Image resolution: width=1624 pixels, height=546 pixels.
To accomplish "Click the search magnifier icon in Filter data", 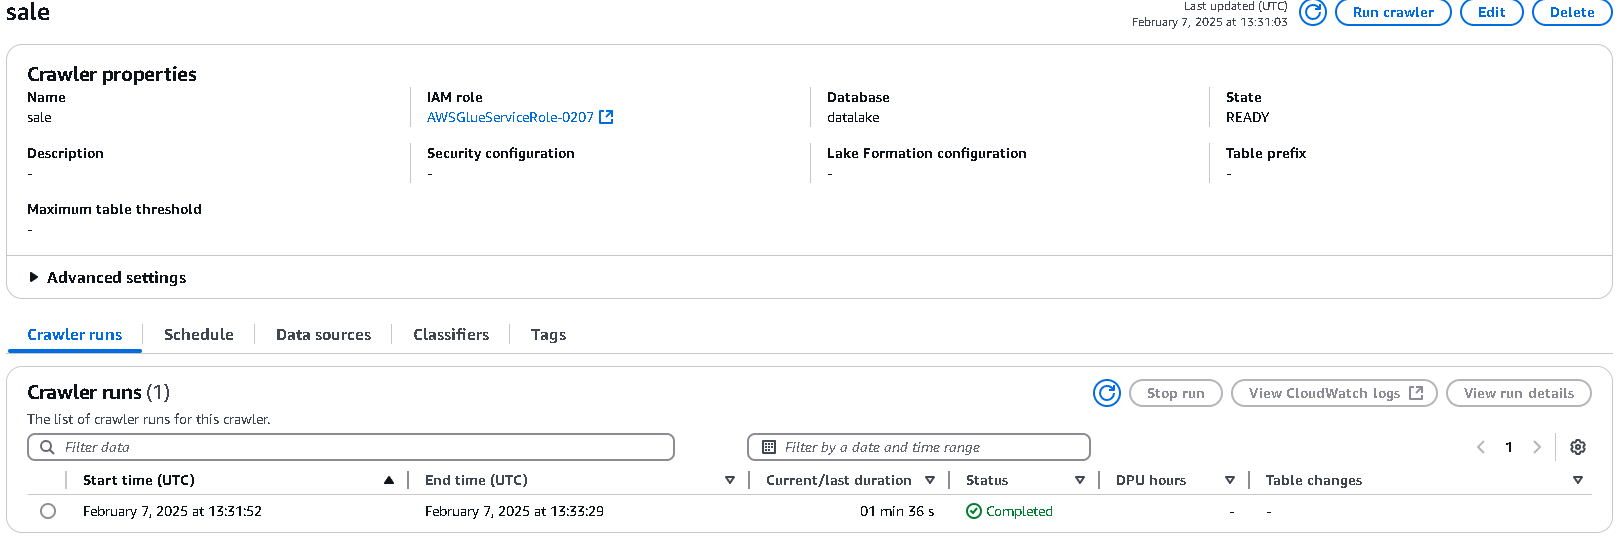I will [47, 447].
